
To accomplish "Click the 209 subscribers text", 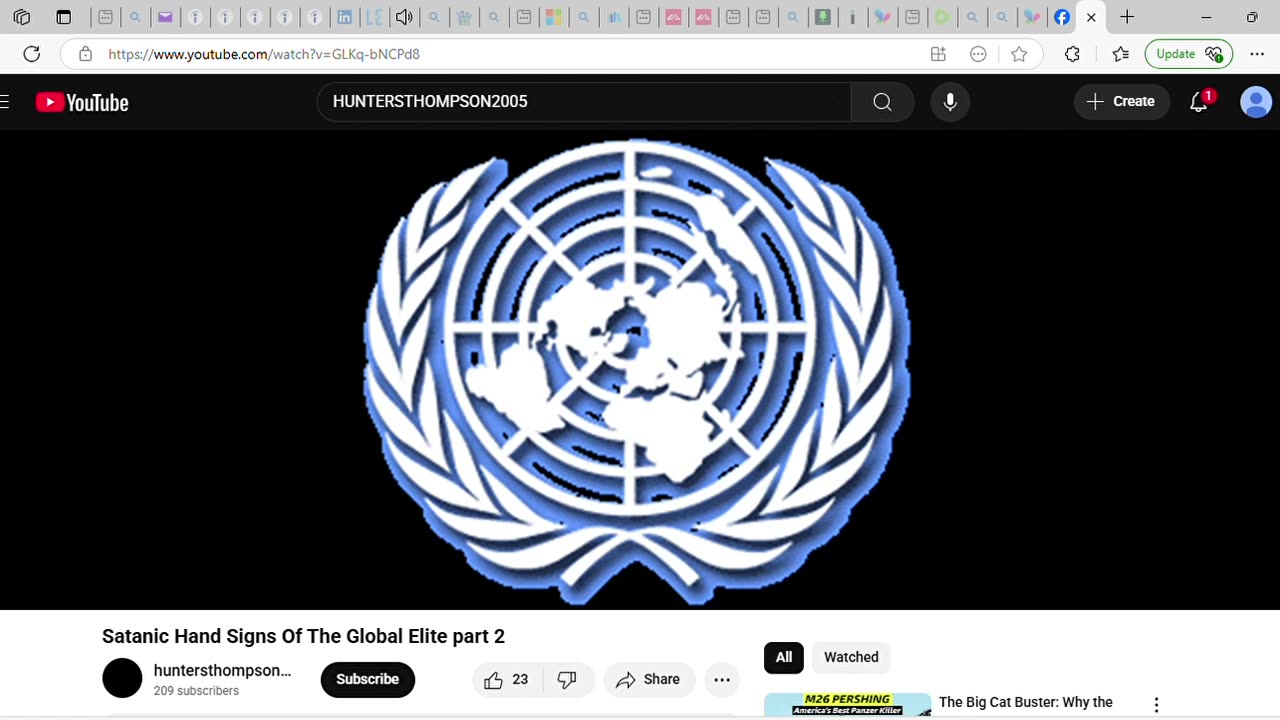I will click(x=196, y=691).
